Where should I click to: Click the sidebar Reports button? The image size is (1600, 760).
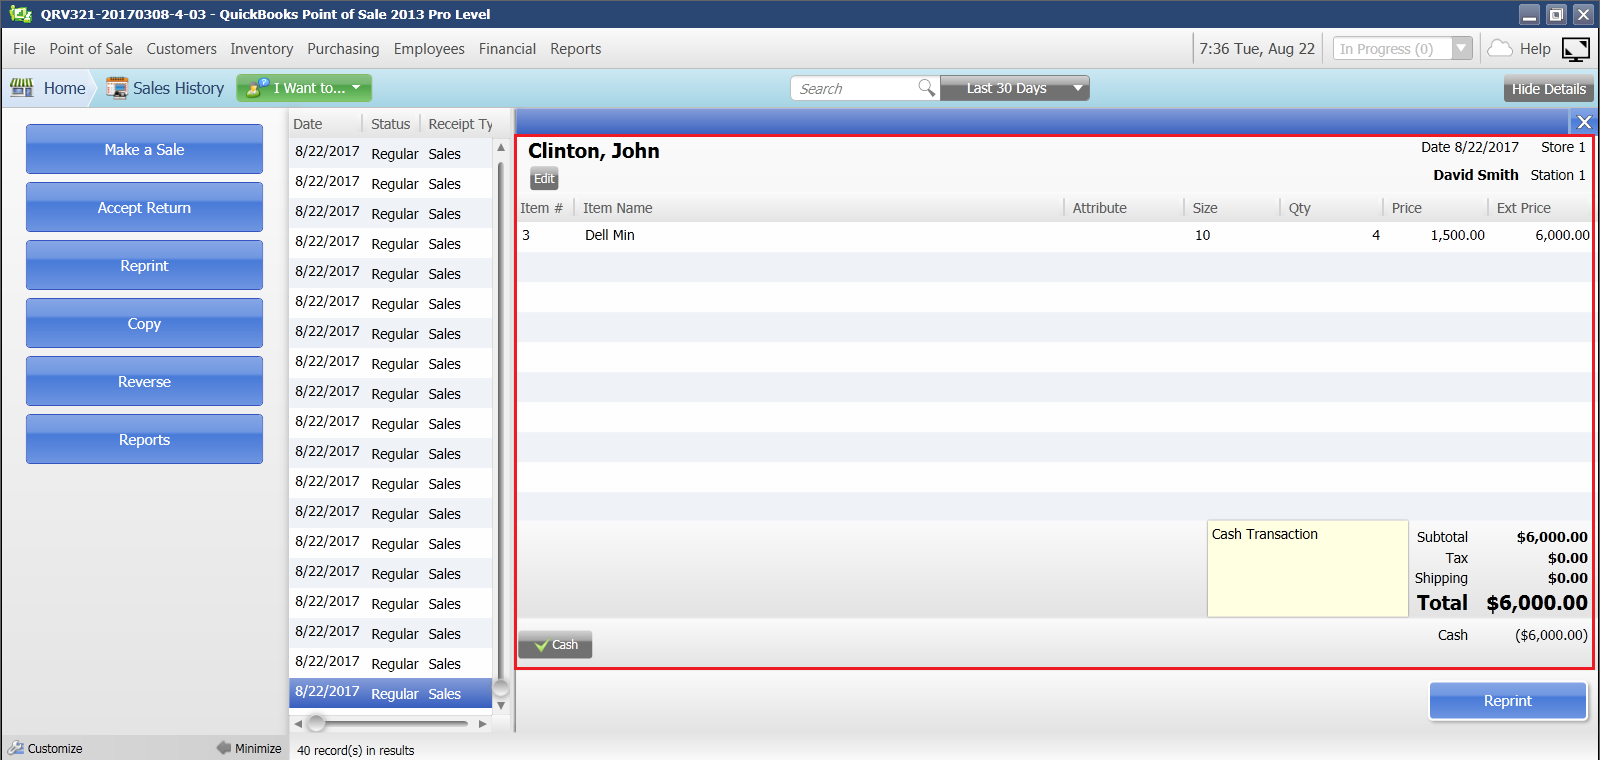[144, 439]
